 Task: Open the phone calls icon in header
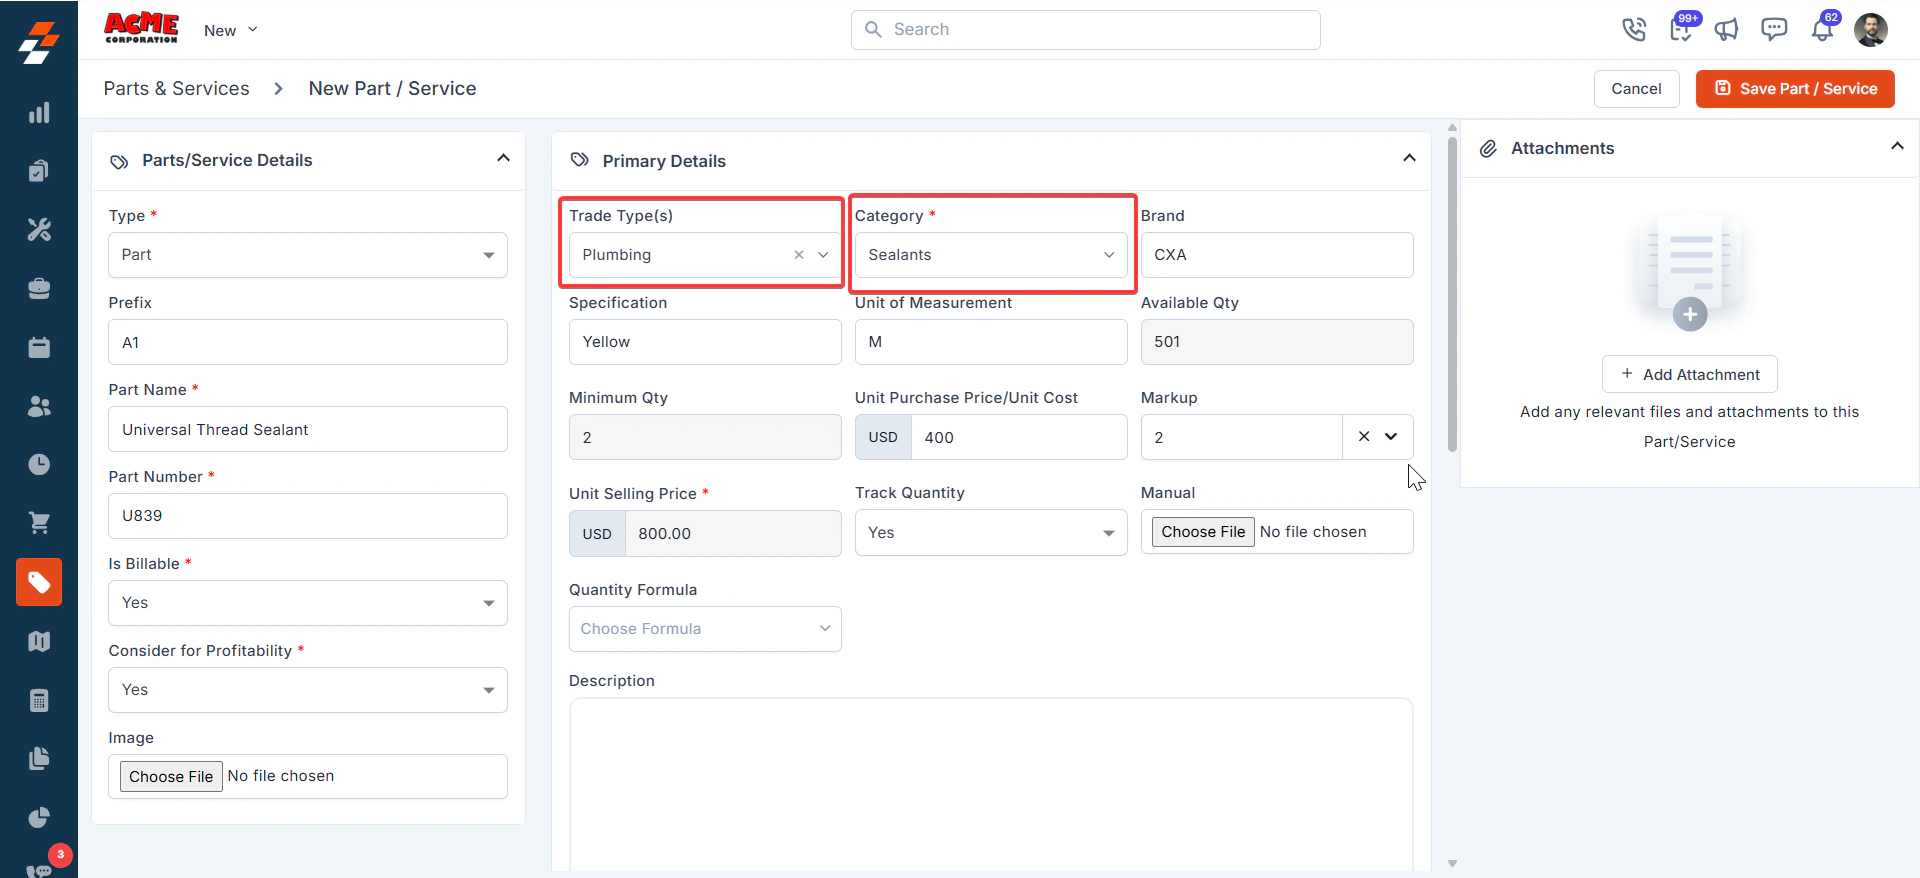[1634, 30]
